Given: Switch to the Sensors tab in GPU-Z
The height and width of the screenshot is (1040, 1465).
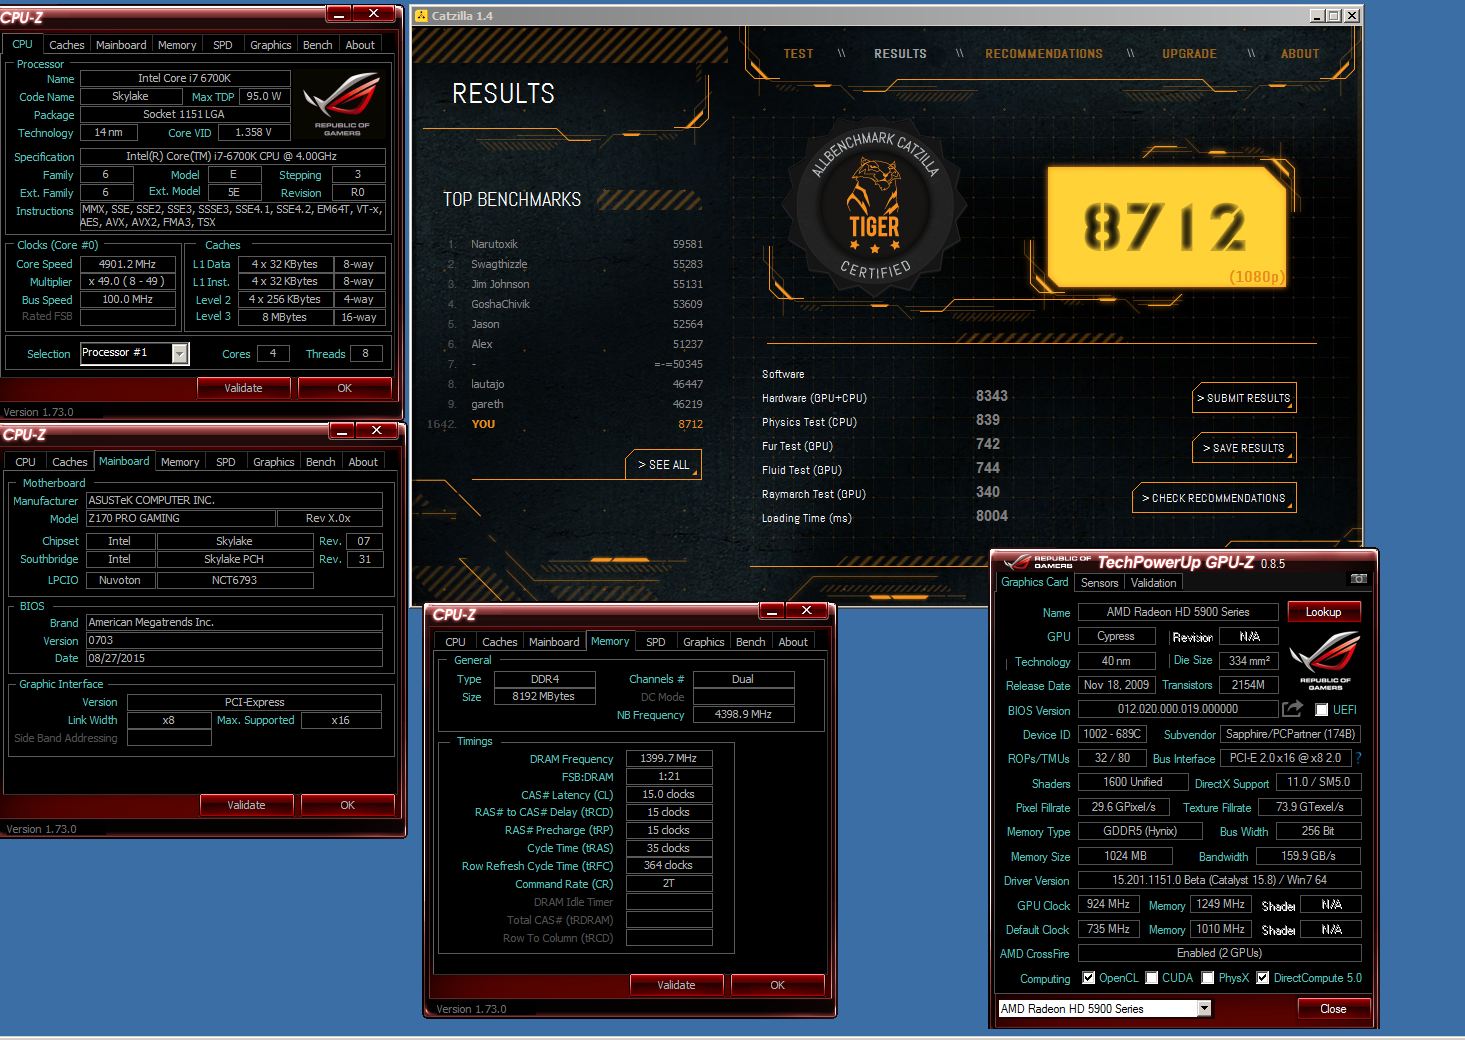Looking at the screenshot, I should point(1099,583).
